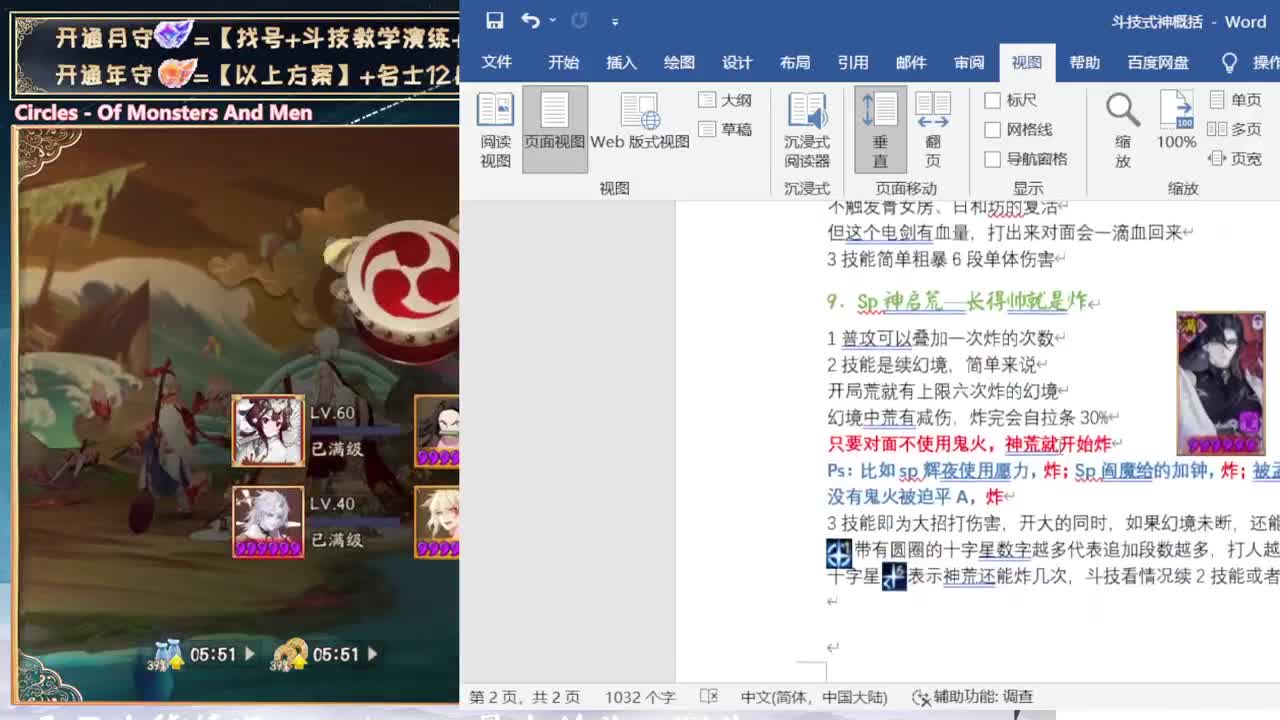Launch the Immersive Reader (沉浸式阅读器)
The height and width of the screenshot is (720, 1280).
[807, 128]
